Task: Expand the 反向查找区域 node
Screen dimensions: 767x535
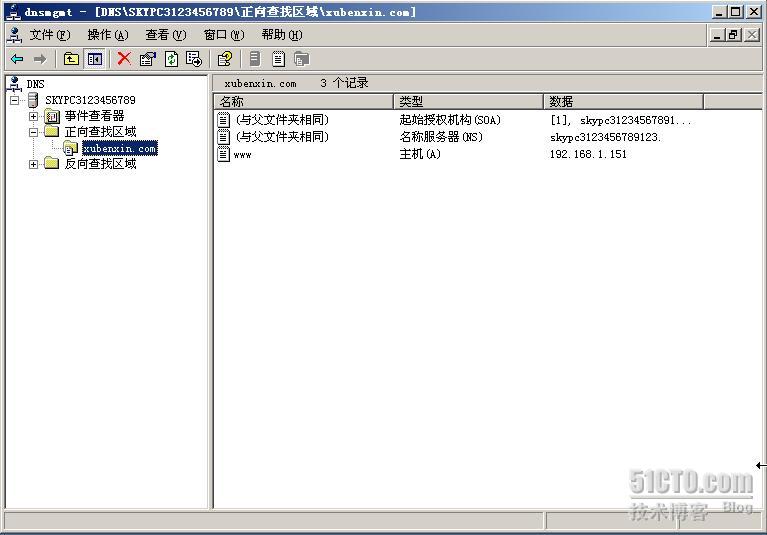Action: click(x=33, y=164)
